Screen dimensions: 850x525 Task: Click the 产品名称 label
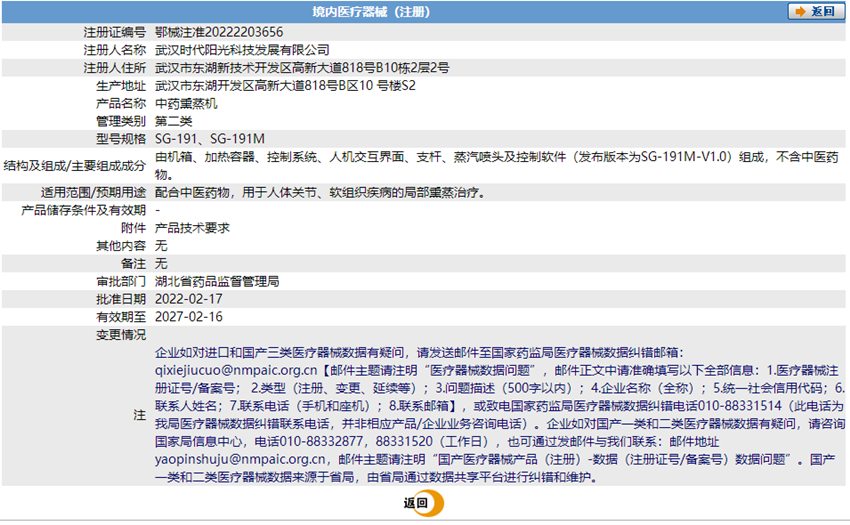click(121, 103)
